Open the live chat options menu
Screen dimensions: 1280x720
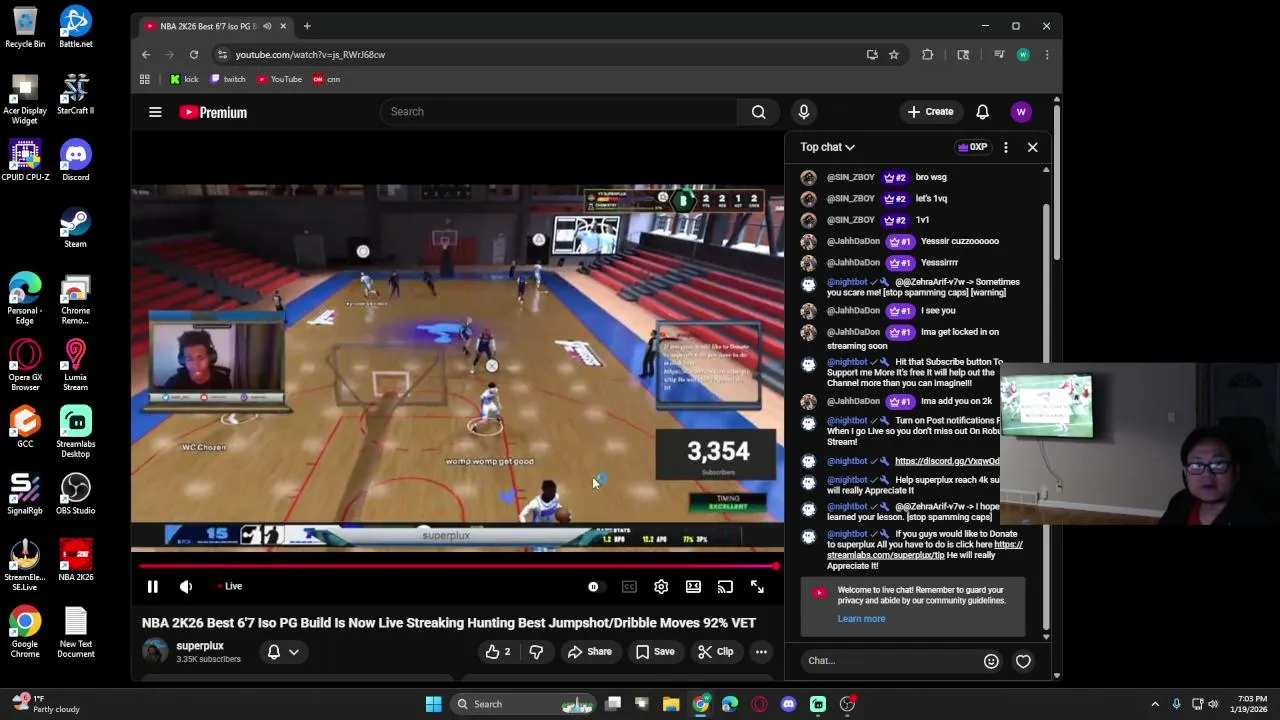point(1005,147)
